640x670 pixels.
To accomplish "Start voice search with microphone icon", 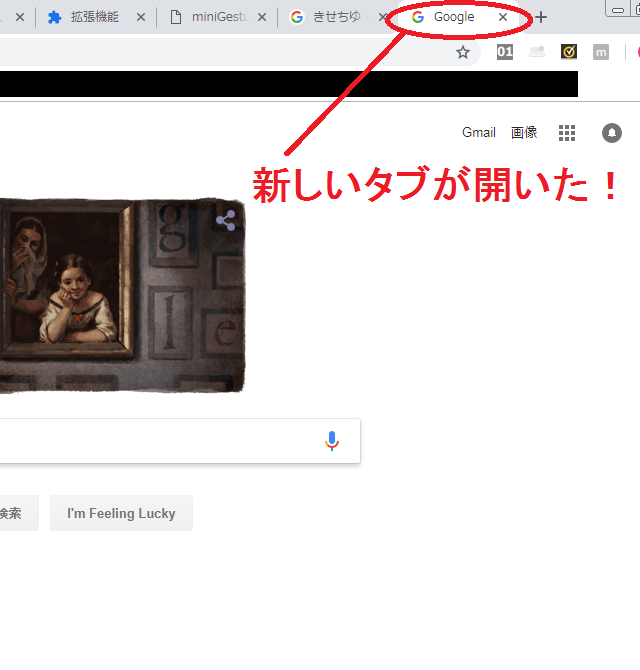I will pos(332,441).
